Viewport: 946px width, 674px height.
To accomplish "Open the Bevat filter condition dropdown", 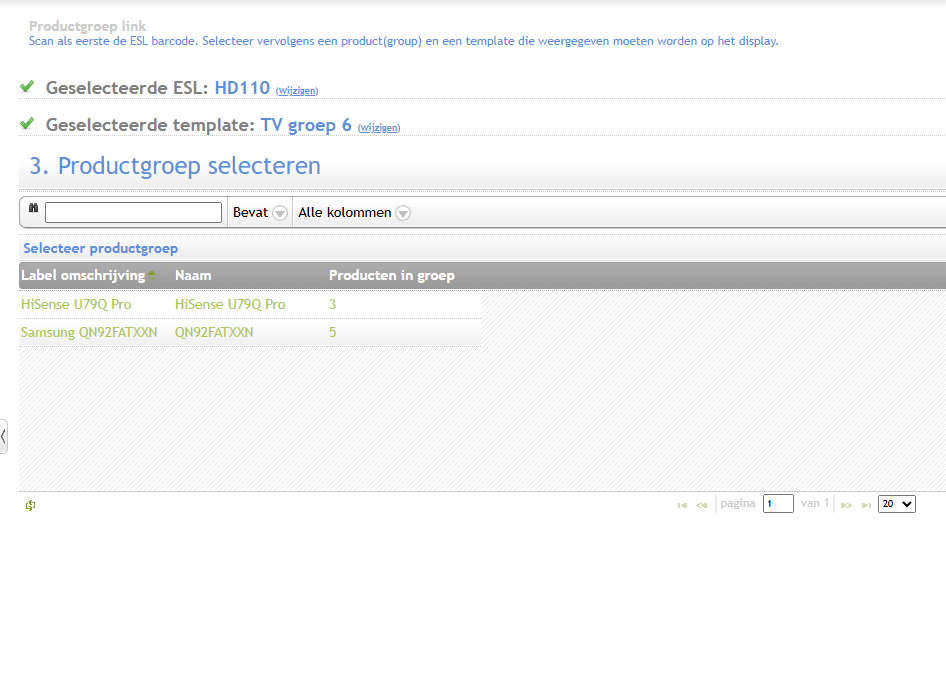I will (280, 213).
